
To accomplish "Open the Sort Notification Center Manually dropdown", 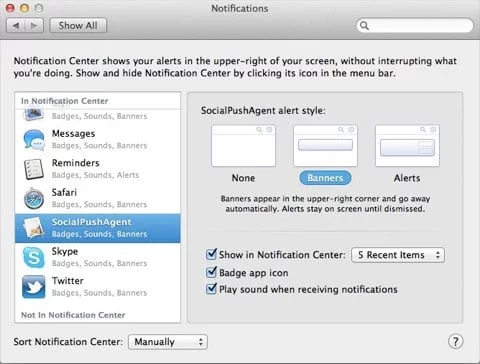I will click(168, 342).
